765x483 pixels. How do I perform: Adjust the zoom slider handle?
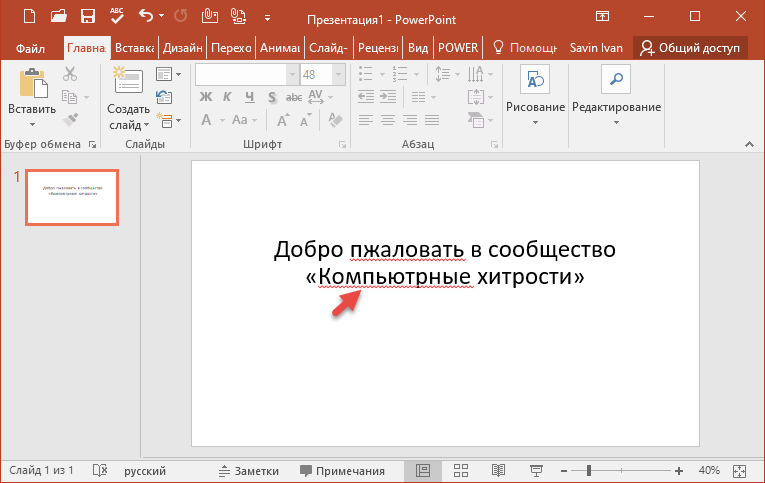point(589,470)
